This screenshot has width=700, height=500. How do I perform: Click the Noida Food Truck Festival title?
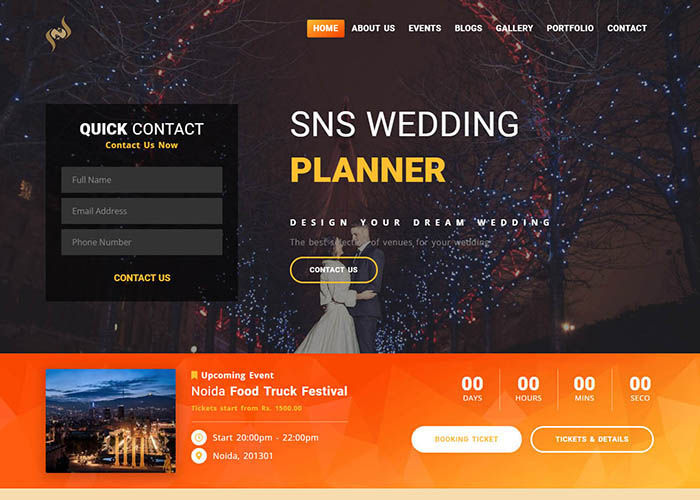click(x=269, y=391)
